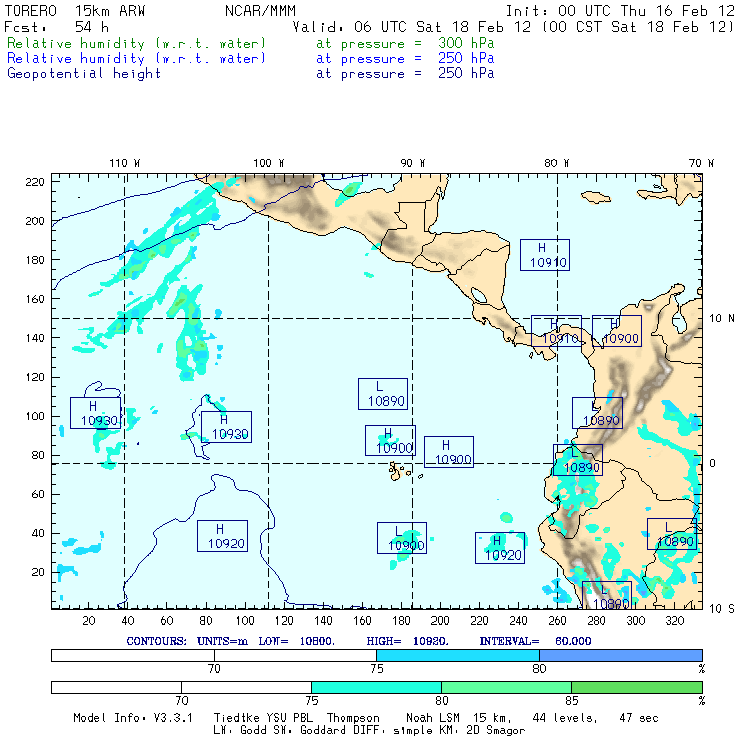Click the "H 10910" box over the Caribbean Sea
The image size is (740, 740).
(x=545, y=255)
